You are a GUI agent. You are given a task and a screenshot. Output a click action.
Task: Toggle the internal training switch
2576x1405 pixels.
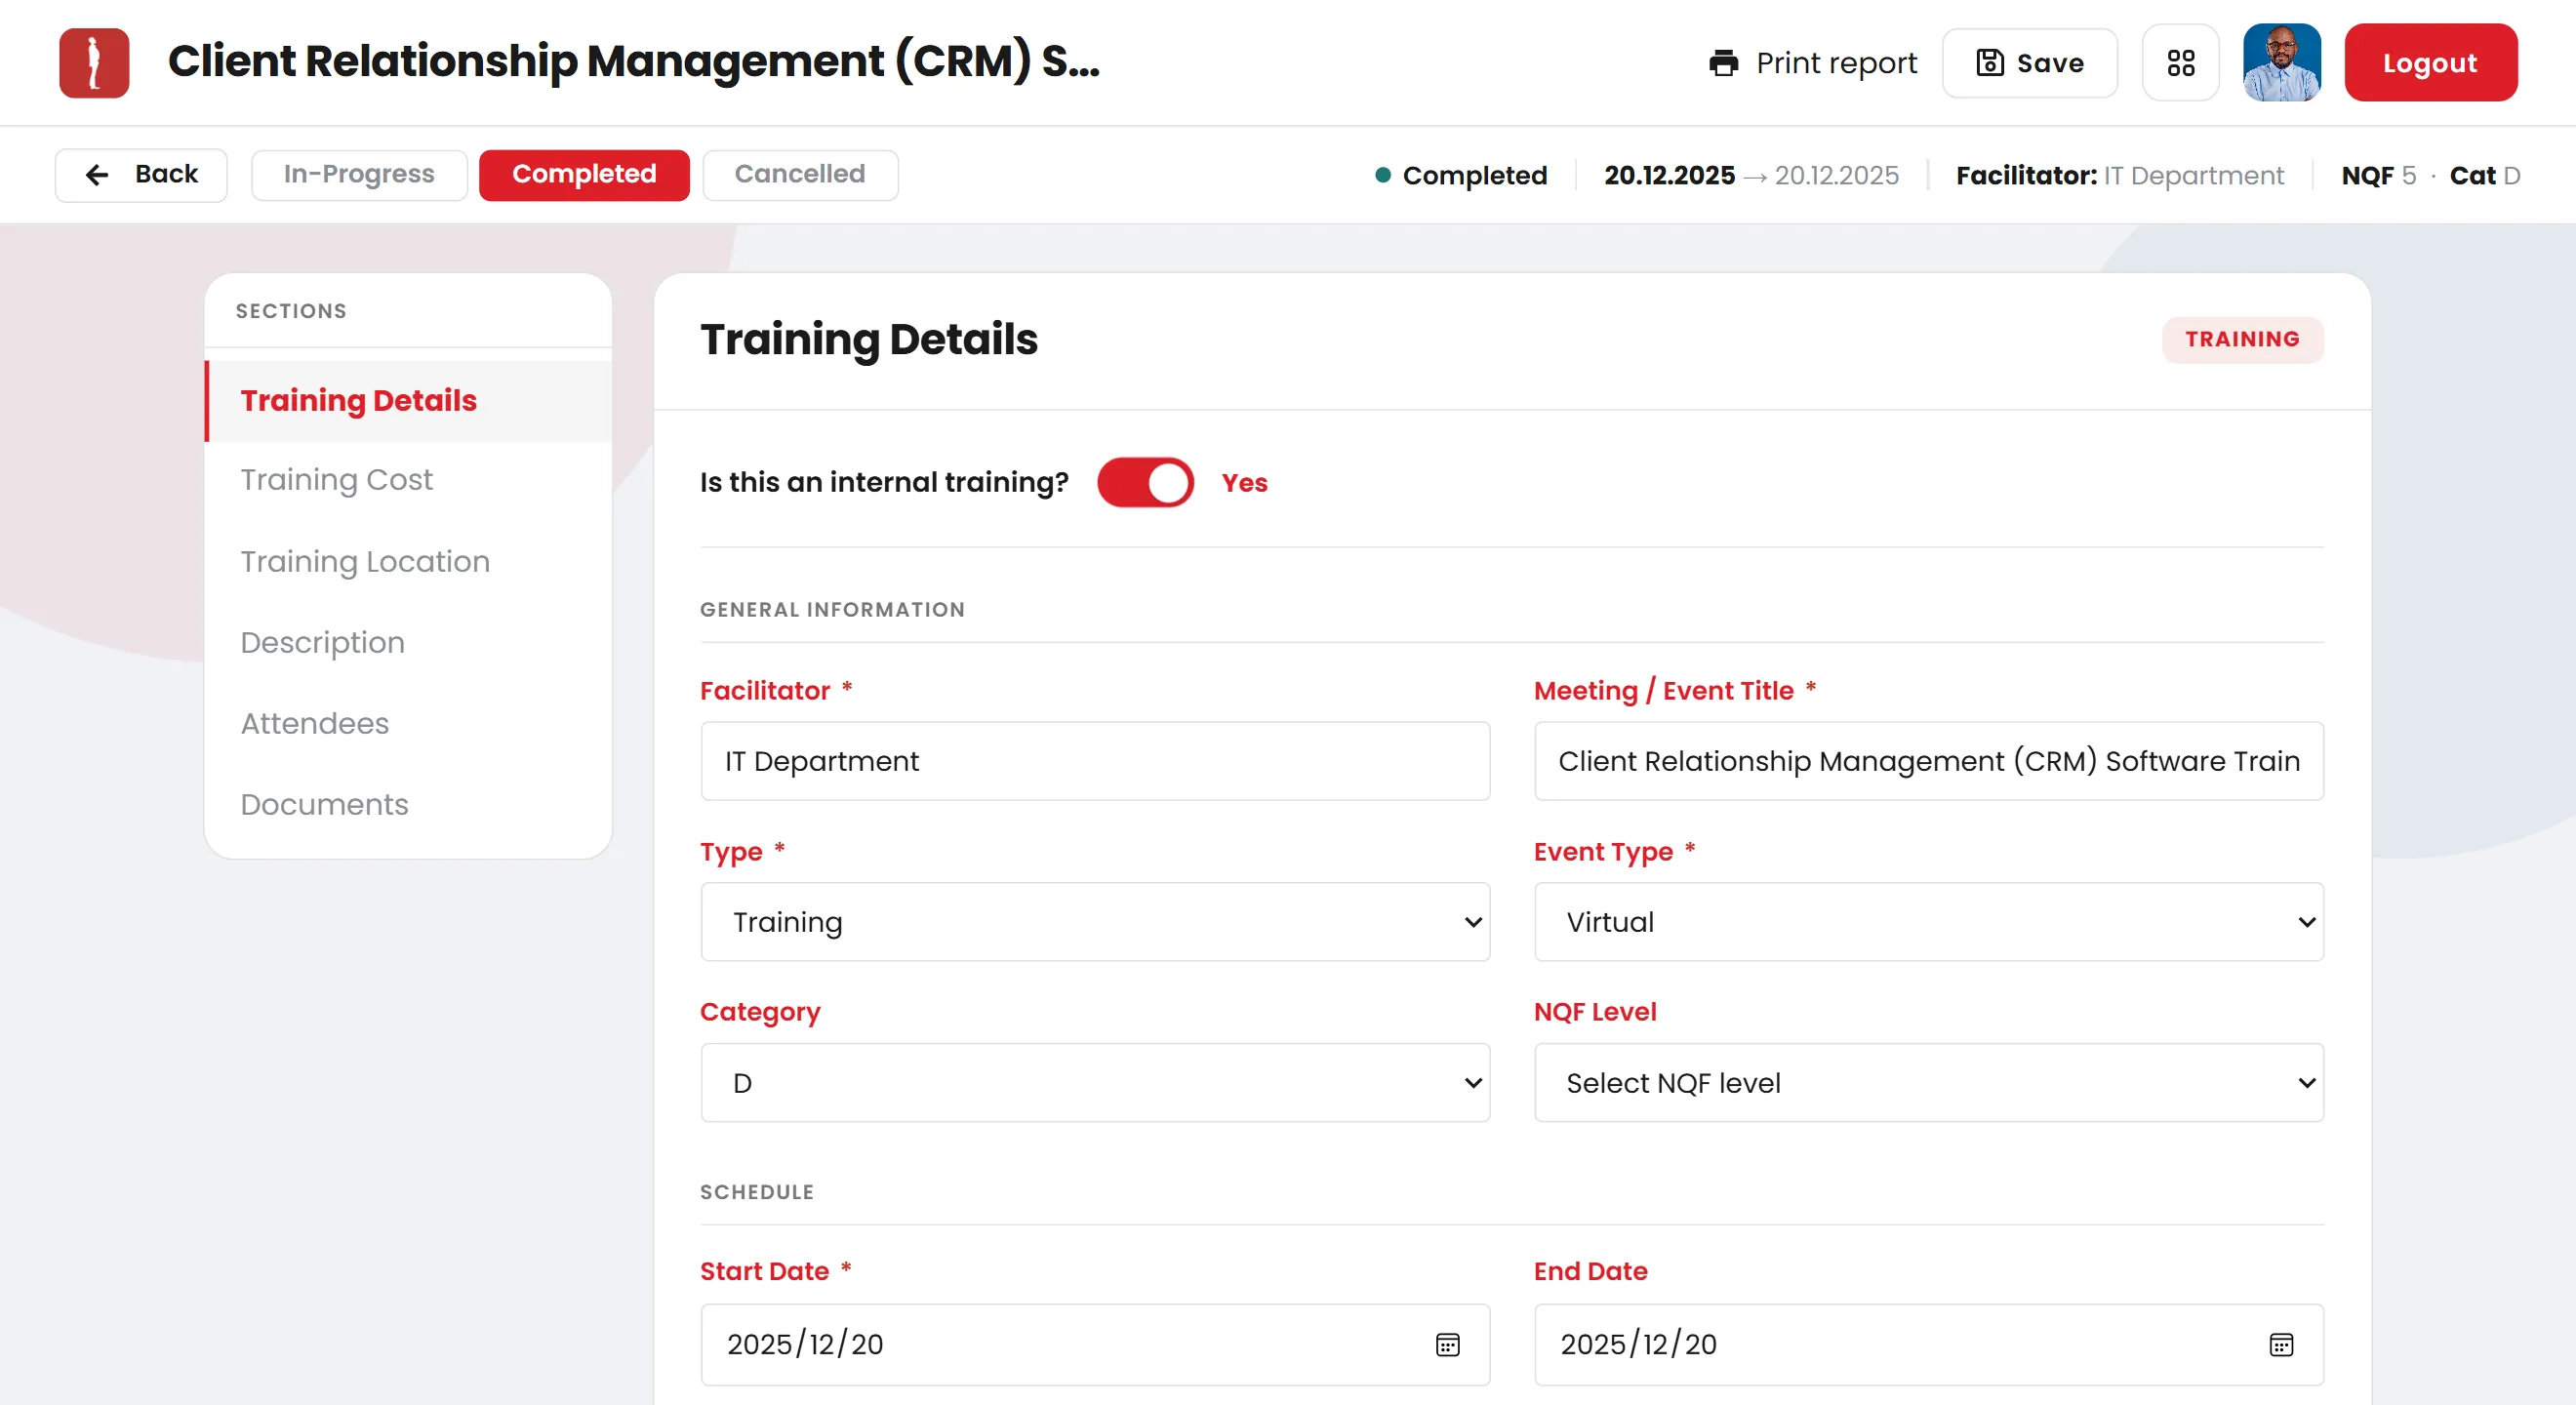point(1145,483)
